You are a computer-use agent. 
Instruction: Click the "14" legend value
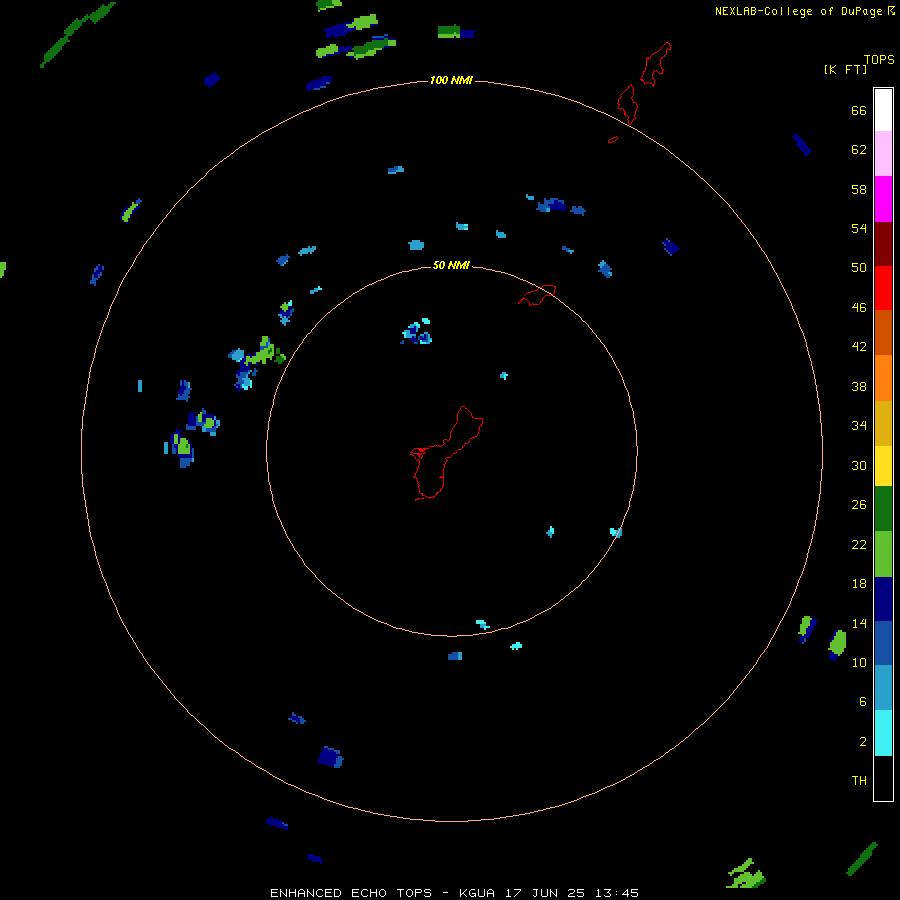[x=859, y=623]
